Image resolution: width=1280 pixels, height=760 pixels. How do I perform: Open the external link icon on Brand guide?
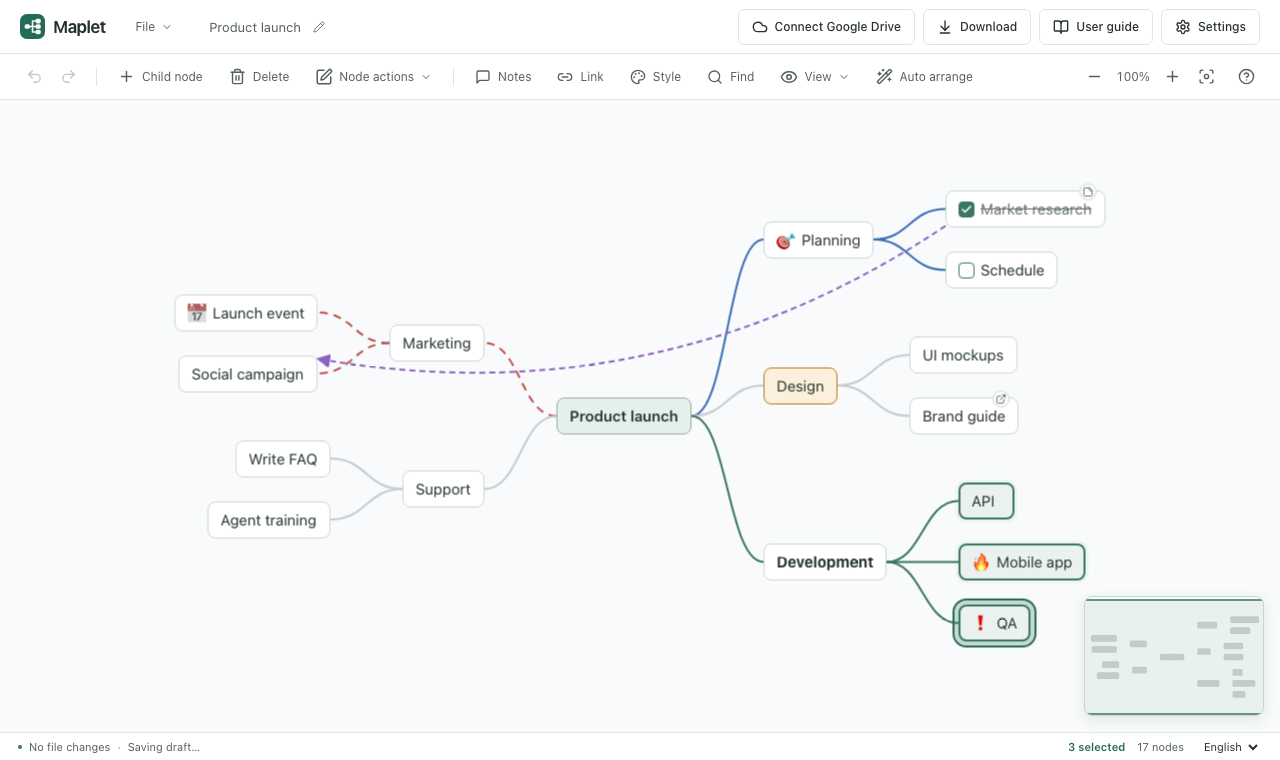[x=1000, y=399]
